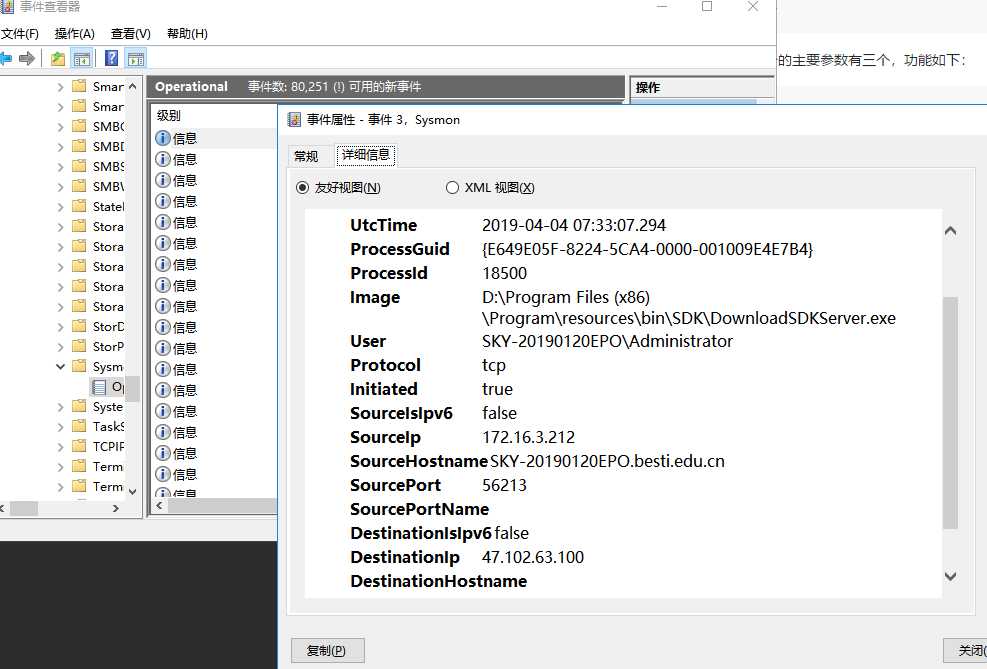Screen dimensions: 987x669
Task: Click the ProcessId value 18500
Action: point(504,273)
